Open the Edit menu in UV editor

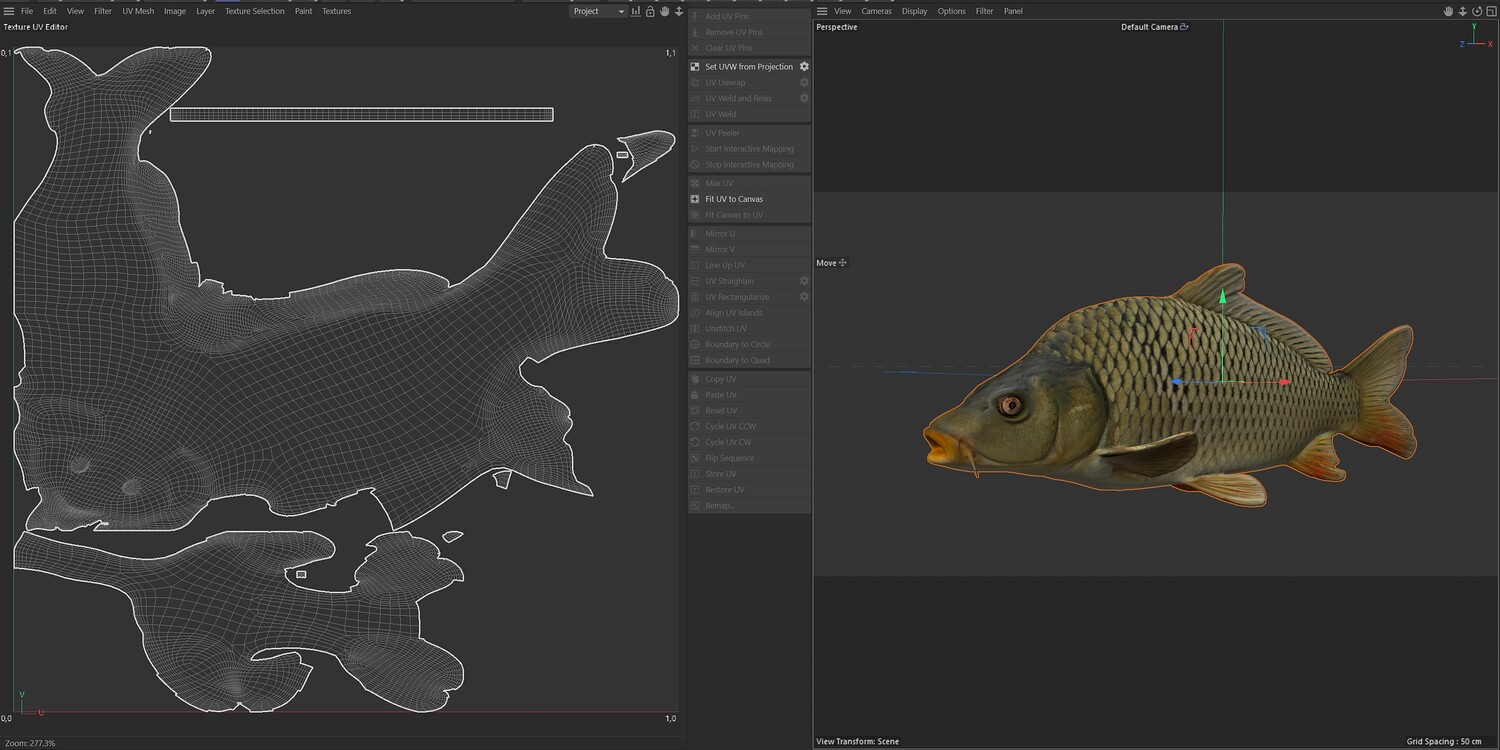(x=50, y=11)
